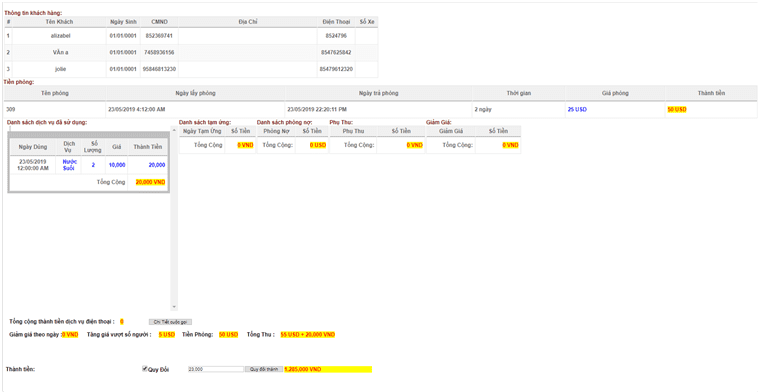Toggle the Quy Đổi checkbox
The width and height of the screenshot is (765, 392).
(x=144, y=369)
